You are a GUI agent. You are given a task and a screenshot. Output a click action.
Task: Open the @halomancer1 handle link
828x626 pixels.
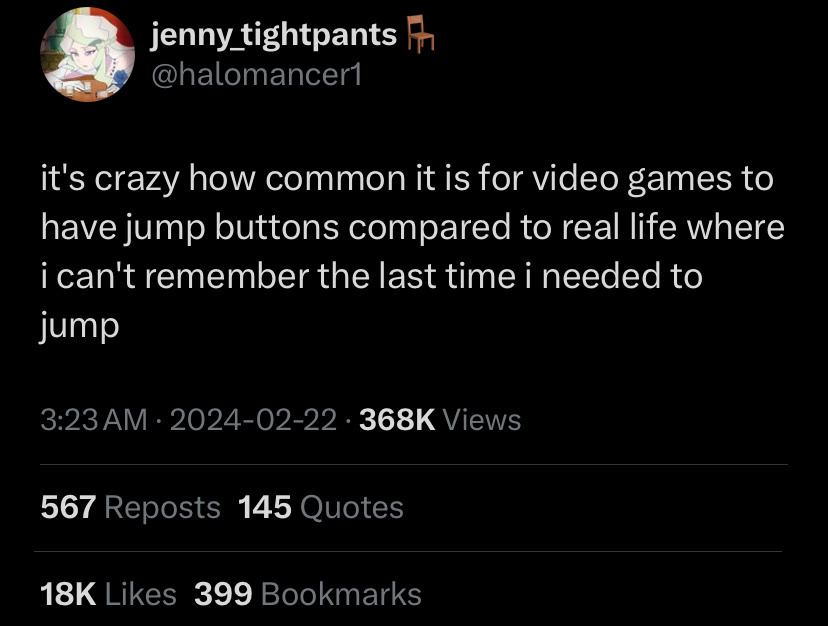point(257,75)
